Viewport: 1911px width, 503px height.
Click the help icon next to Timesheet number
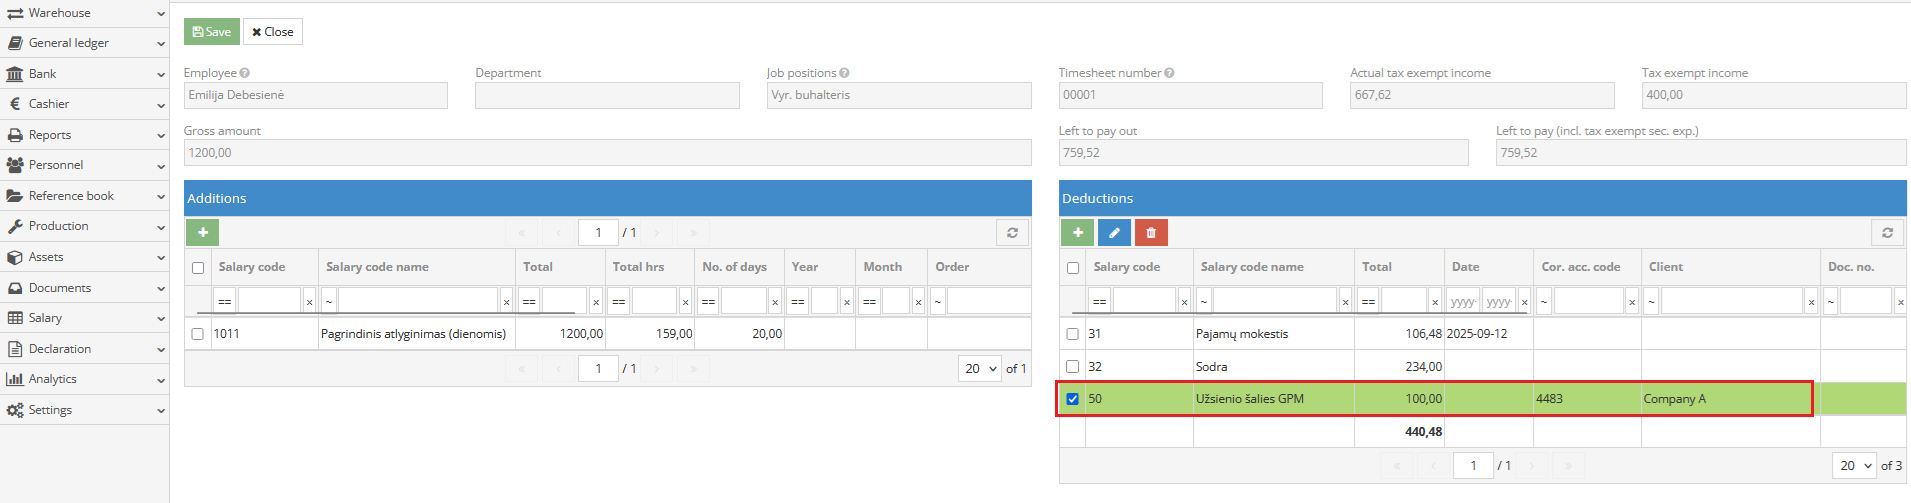click(x=1169, y=73)
